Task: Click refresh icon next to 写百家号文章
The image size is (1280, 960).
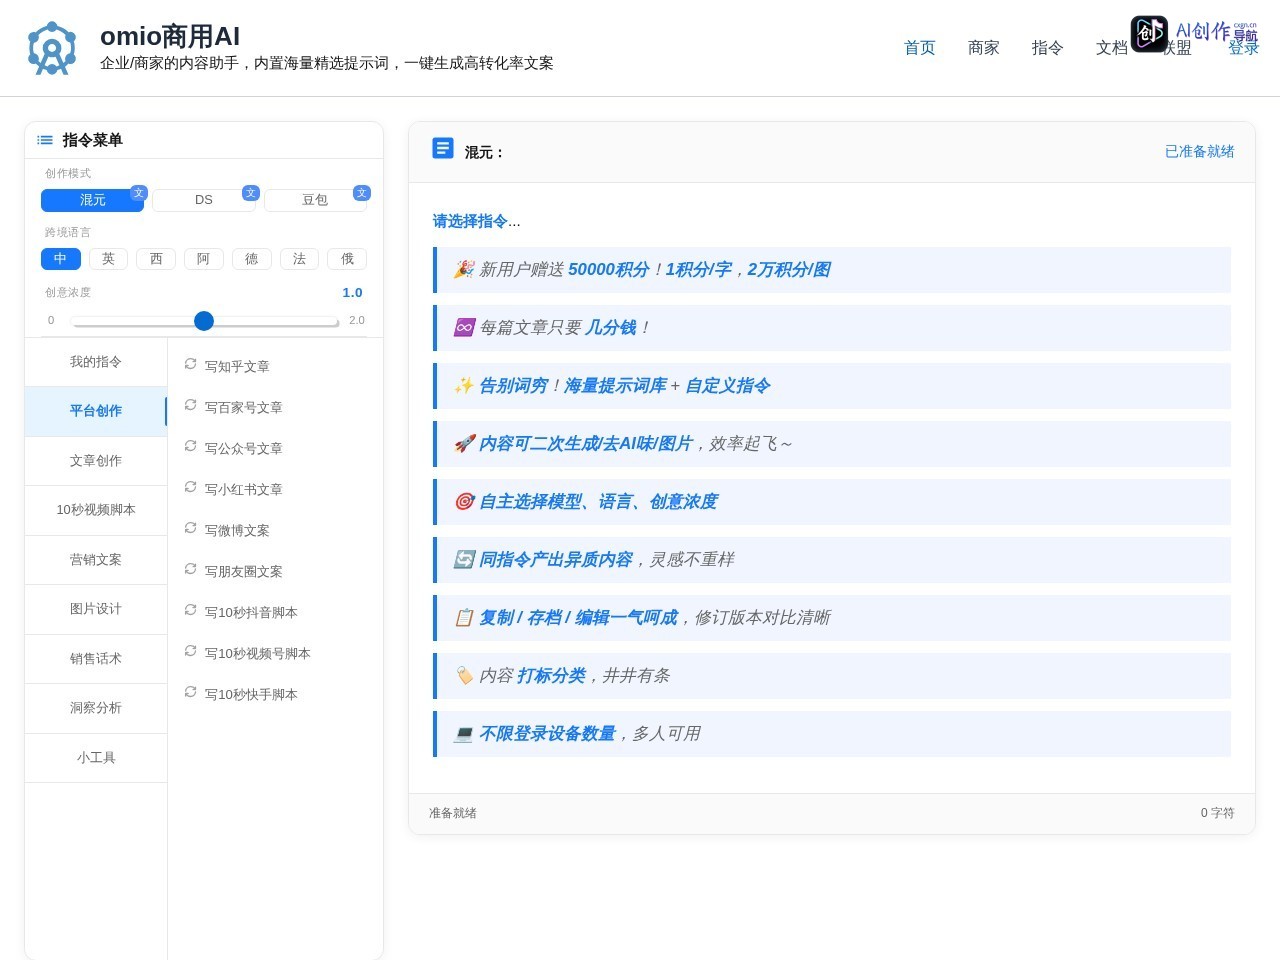Action: [x=190, y=405]
